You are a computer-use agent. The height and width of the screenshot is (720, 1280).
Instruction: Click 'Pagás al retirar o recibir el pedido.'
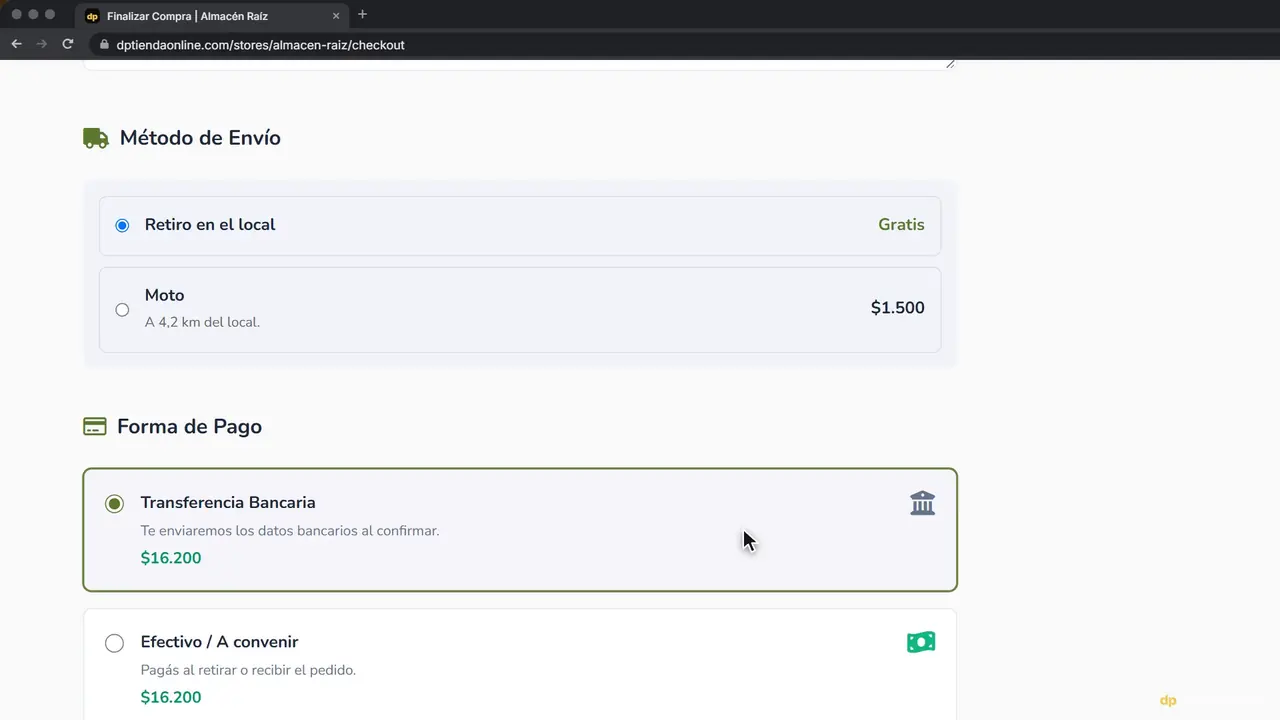coord(248,670)
